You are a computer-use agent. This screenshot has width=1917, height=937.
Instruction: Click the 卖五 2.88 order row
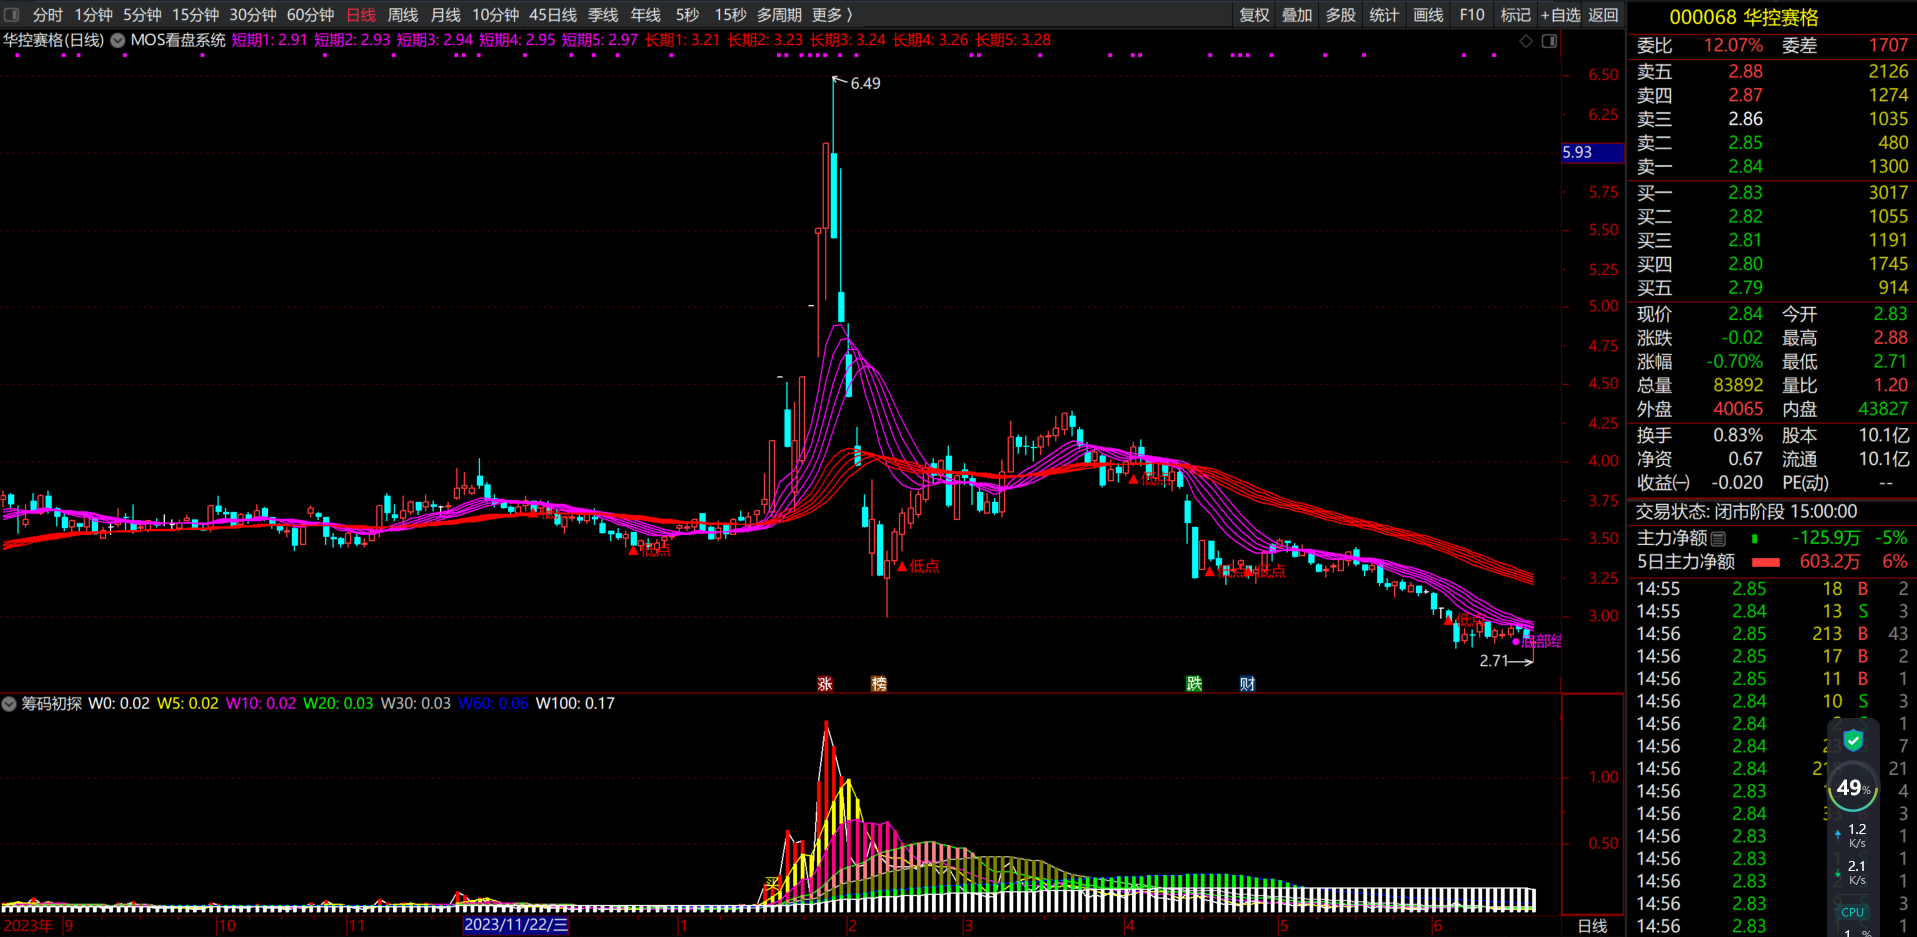click(1772, 72)
